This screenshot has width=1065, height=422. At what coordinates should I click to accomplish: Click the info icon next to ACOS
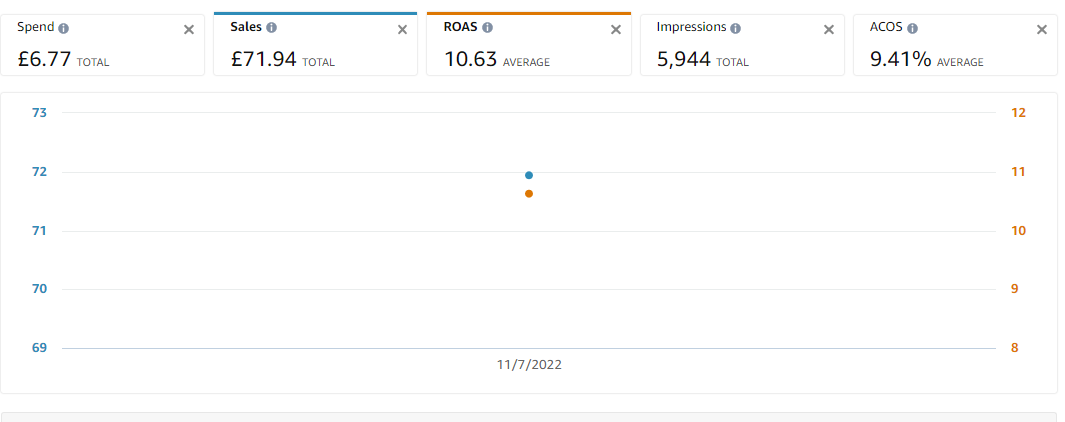pos(912,29)
